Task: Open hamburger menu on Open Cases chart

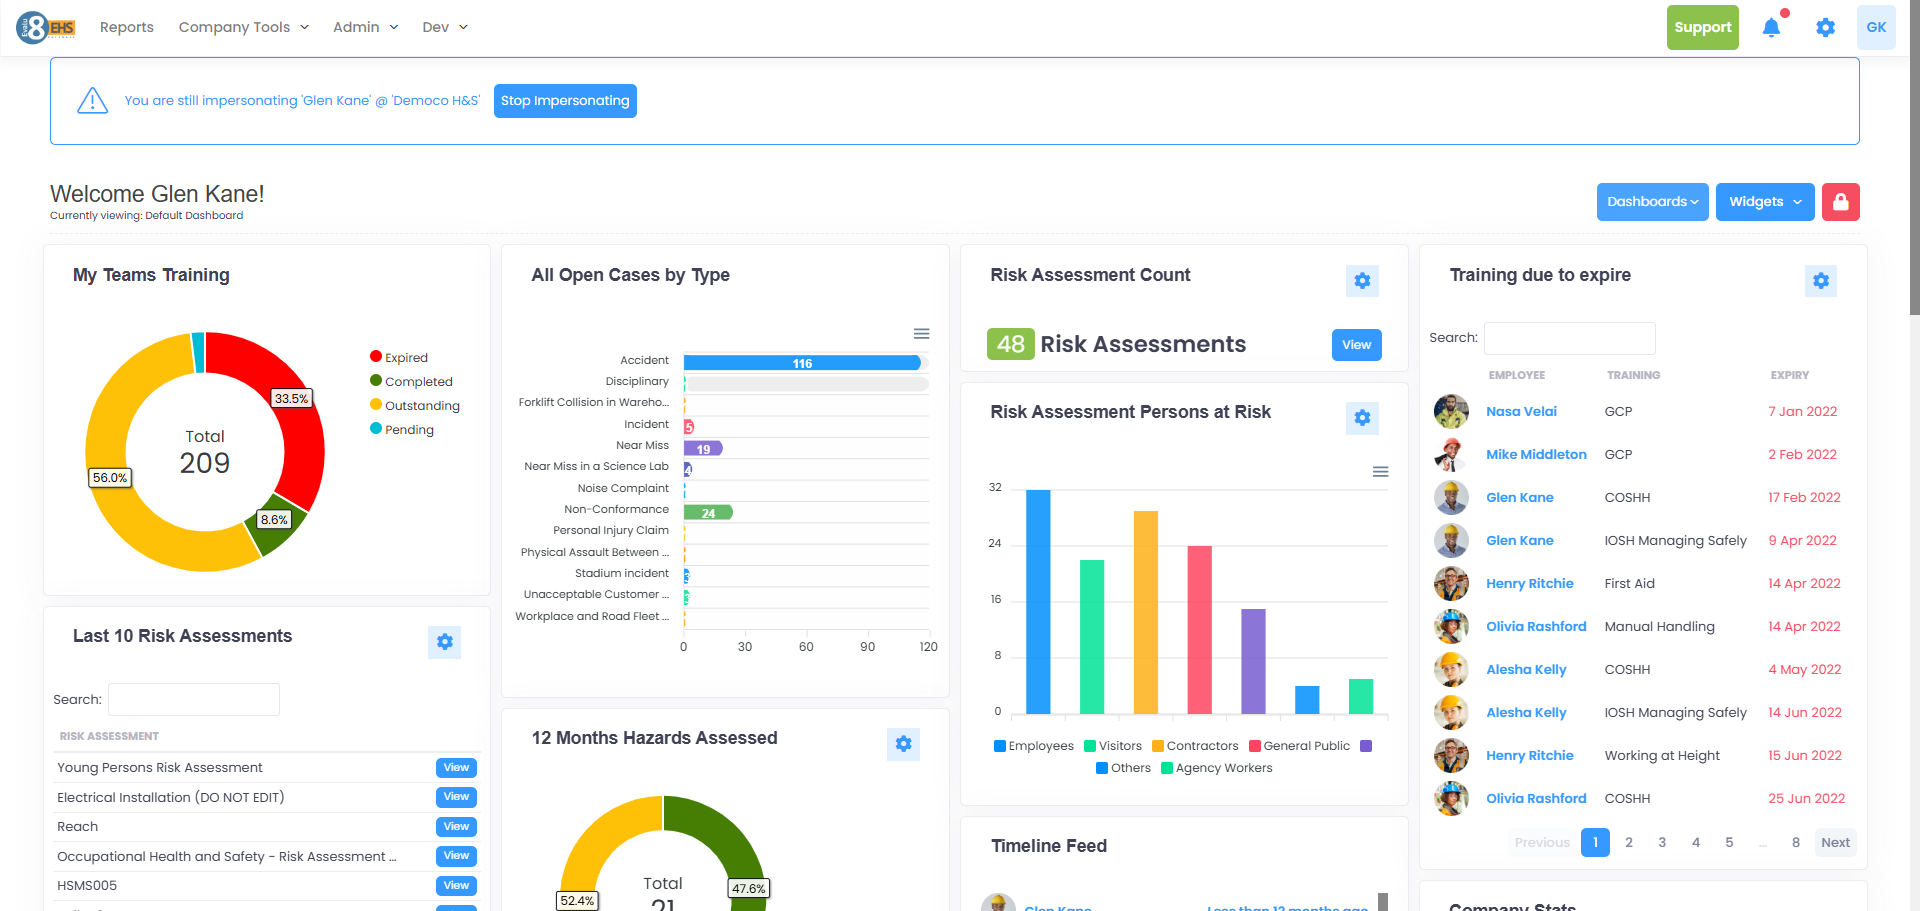Action: 922,334
